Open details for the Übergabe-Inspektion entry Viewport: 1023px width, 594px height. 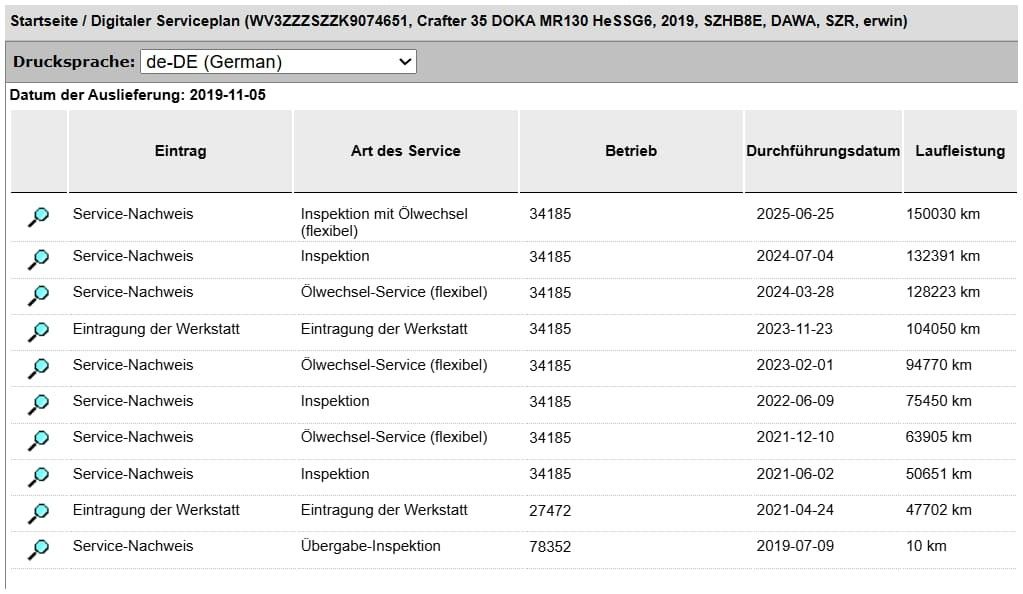38,550
